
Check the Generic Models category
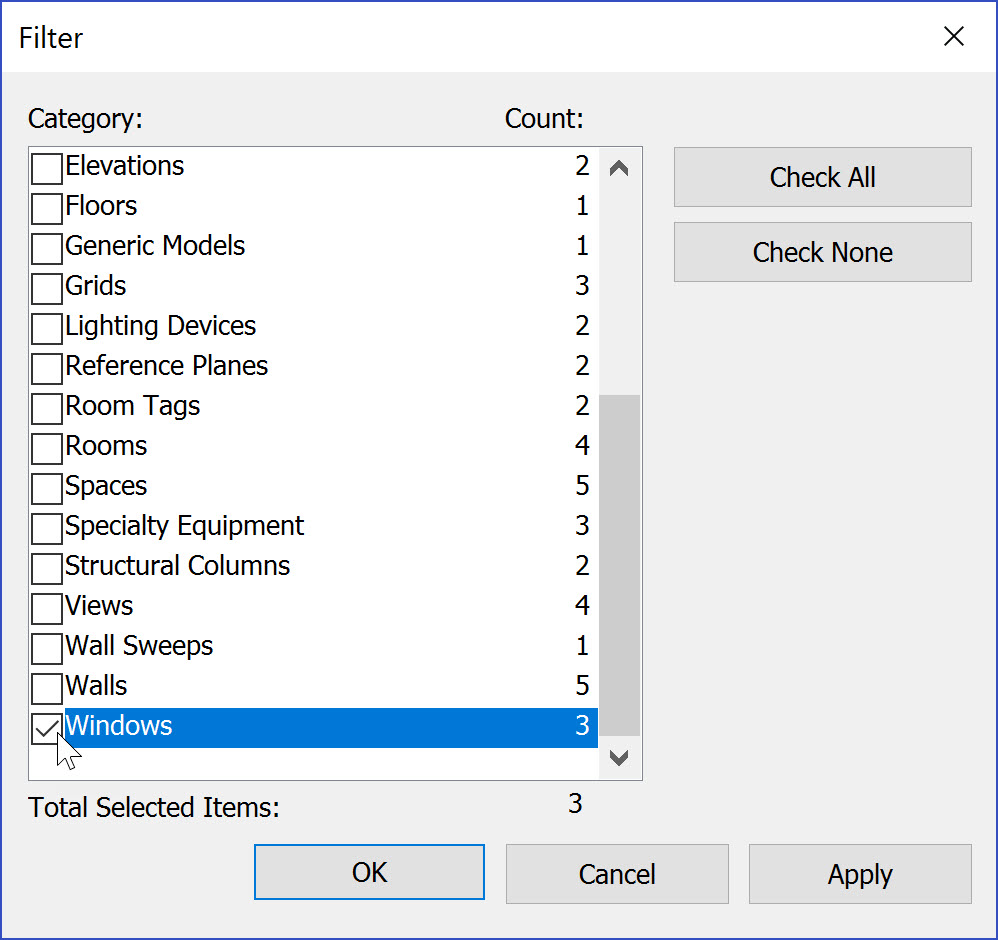(45, 248)
